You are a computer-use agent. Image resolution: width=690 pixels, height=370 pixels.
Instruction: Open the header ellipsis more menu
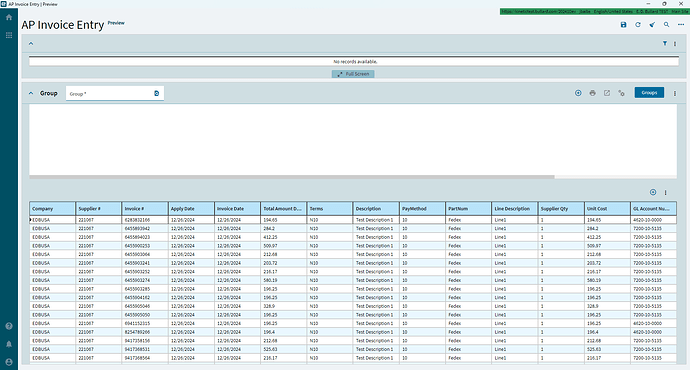pyautogui.click(x=681, y=25)
